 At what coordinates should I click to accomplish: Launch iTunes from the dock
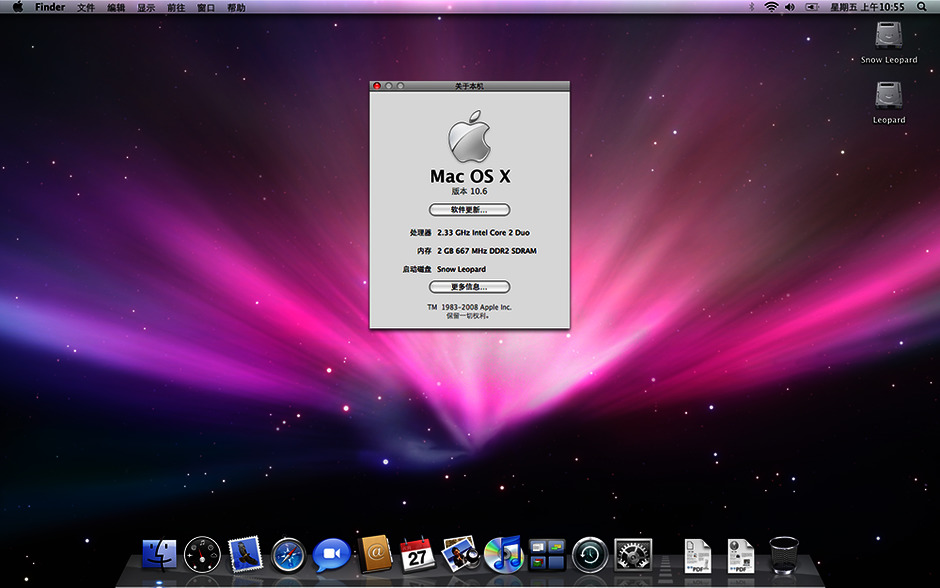pyautogui.click(x=504, y=553)
